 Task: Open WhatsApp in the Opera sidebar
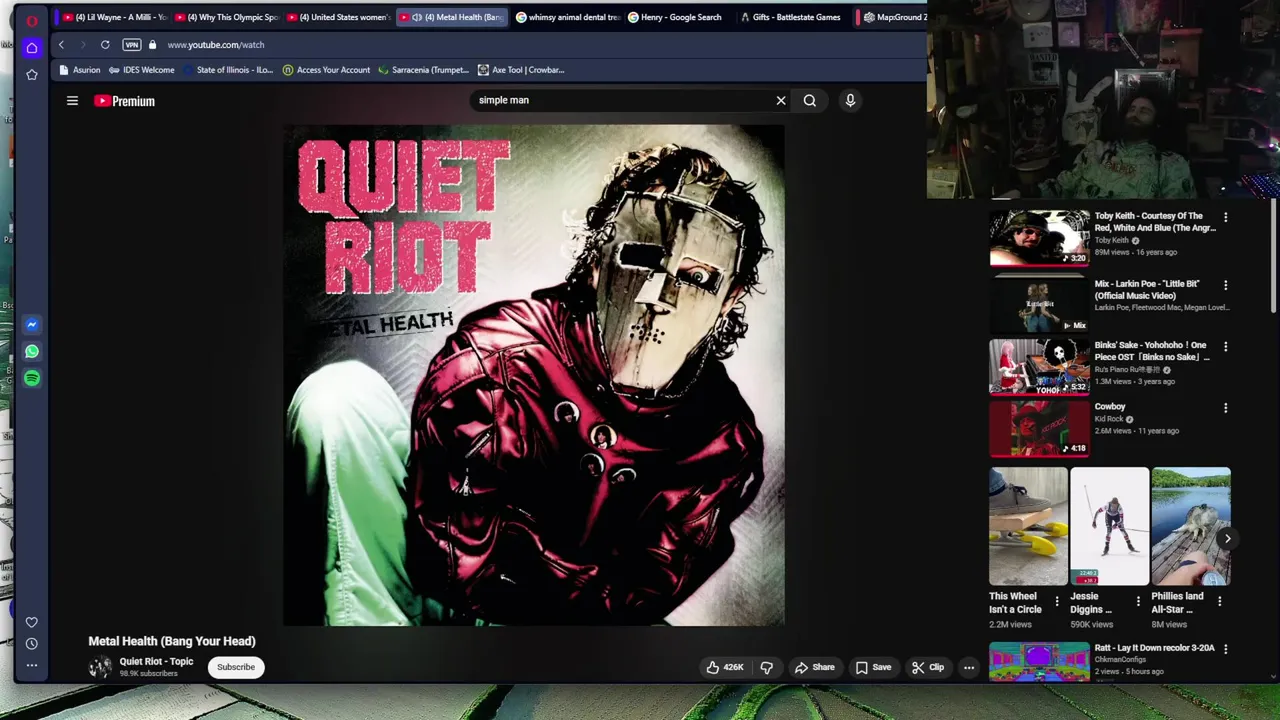[32, 351]
